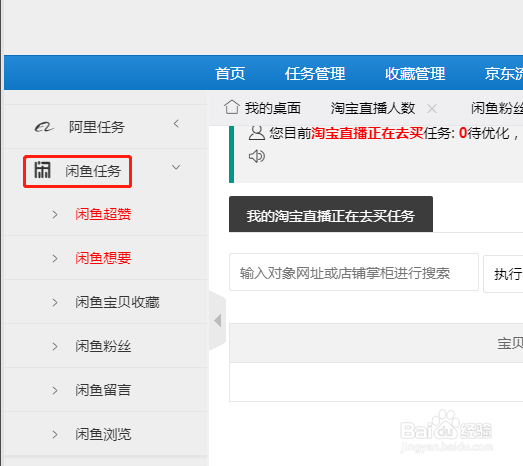Open the 闲鱼超赞 submenu item
This screenshot has width=523, height=466.
[x=103, y=214]
